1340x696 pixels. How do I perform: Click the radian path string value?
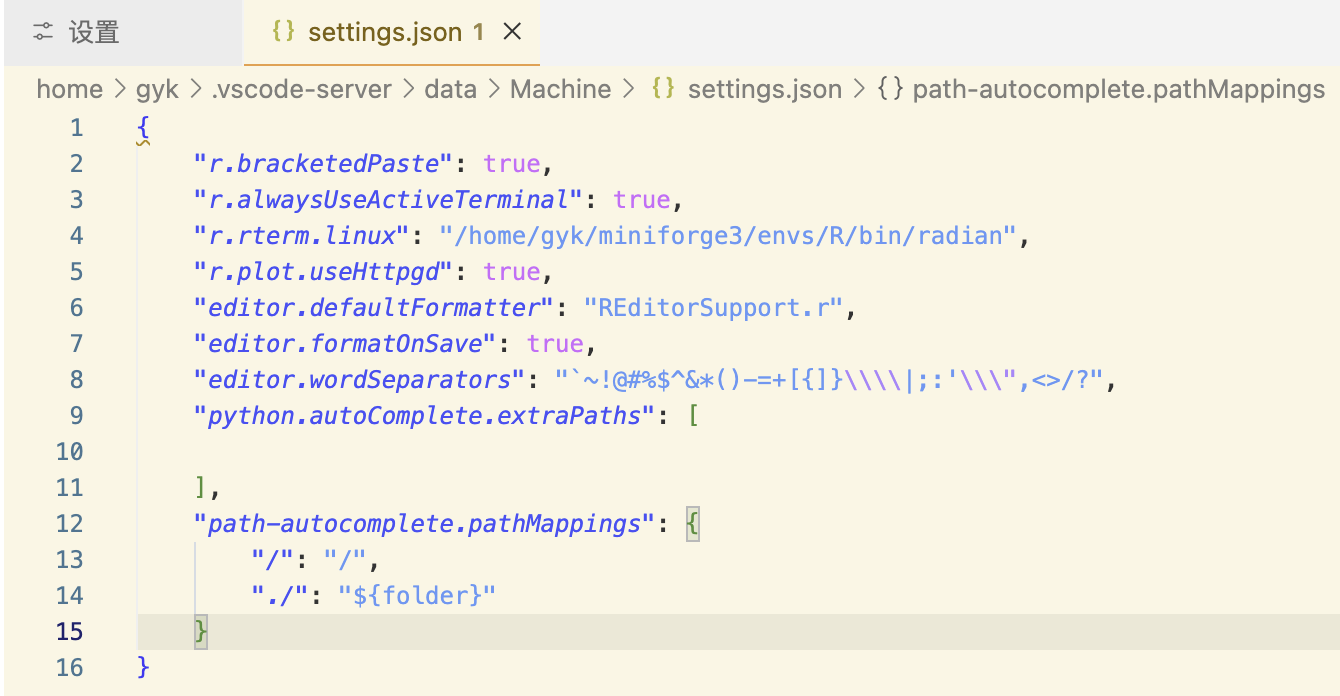(728, 236)
